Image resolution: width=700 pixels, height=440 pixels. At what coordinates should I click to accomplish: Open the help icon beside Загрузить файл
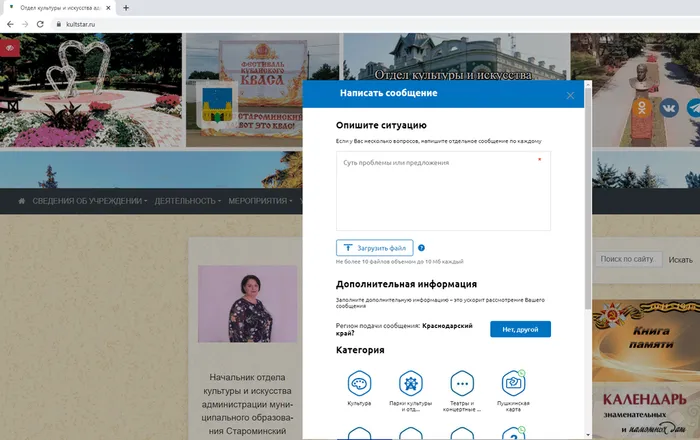click(421, 248)
